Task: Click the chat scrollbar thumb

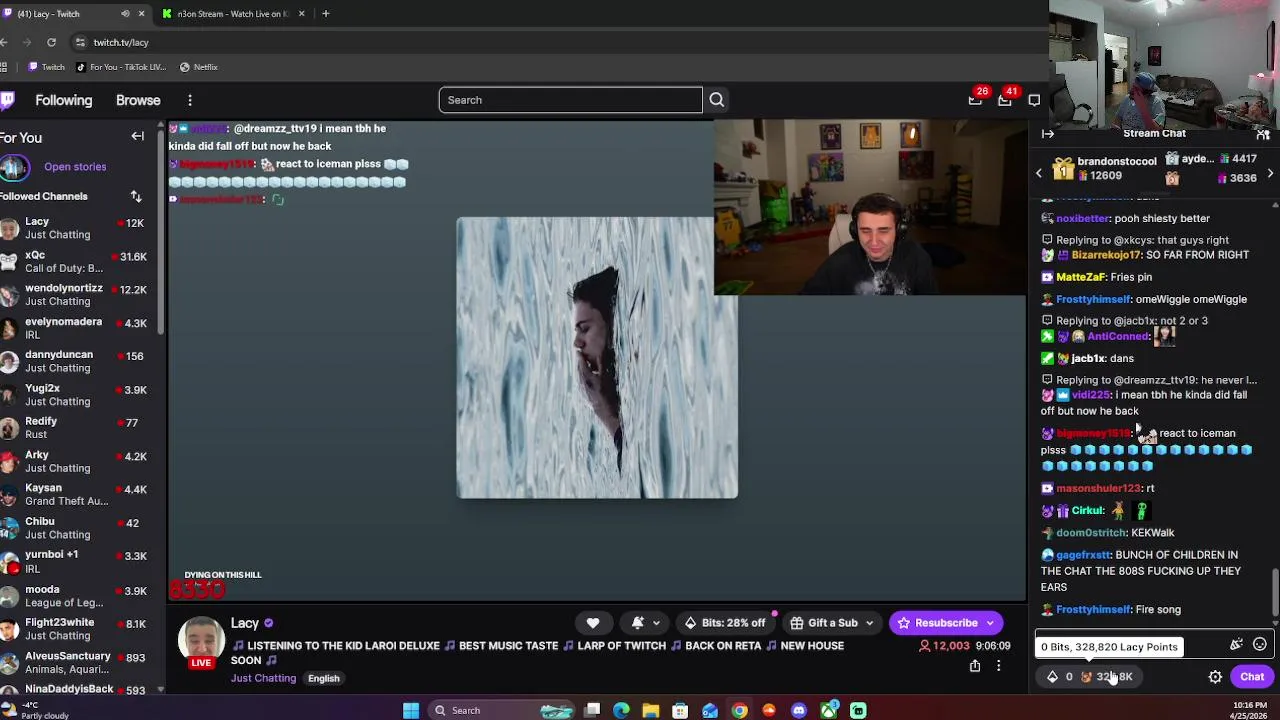Action: pyautogui.click(x=1274, y=590)
